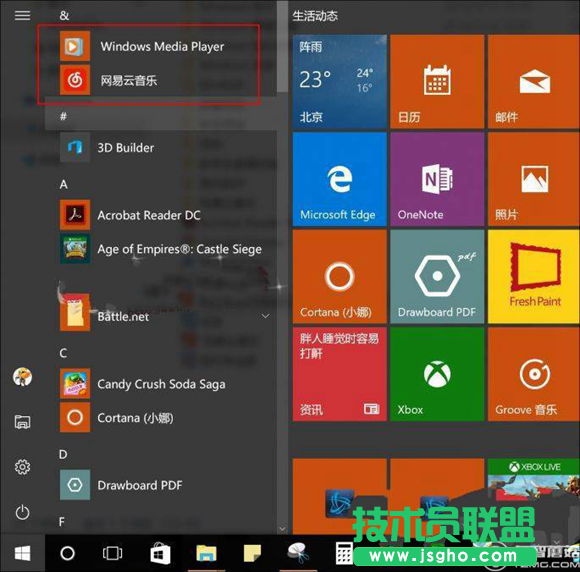Open the Groove 音乐 tile

pyautogui.click(x=534, y=374)
